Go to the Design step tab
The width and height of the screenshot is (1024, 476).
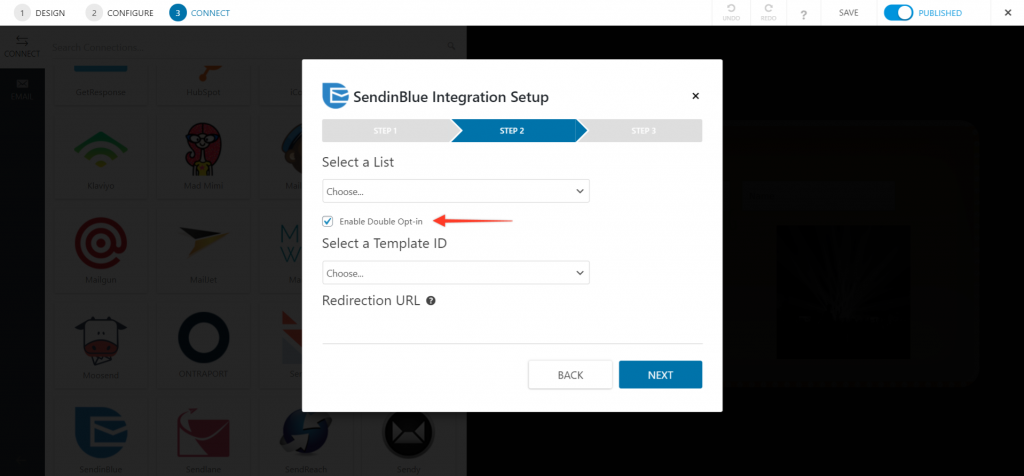40,12
